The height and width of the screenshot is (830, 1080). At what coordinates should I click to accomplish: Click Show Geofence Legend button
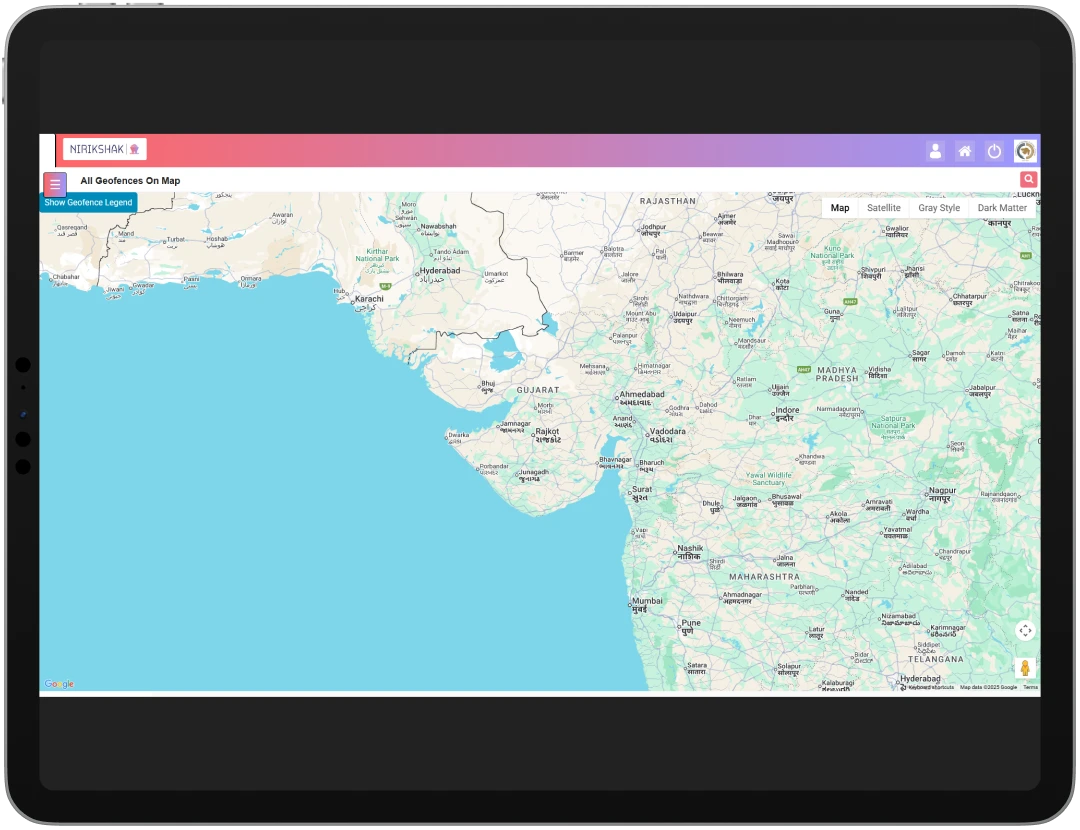[88, 203]
